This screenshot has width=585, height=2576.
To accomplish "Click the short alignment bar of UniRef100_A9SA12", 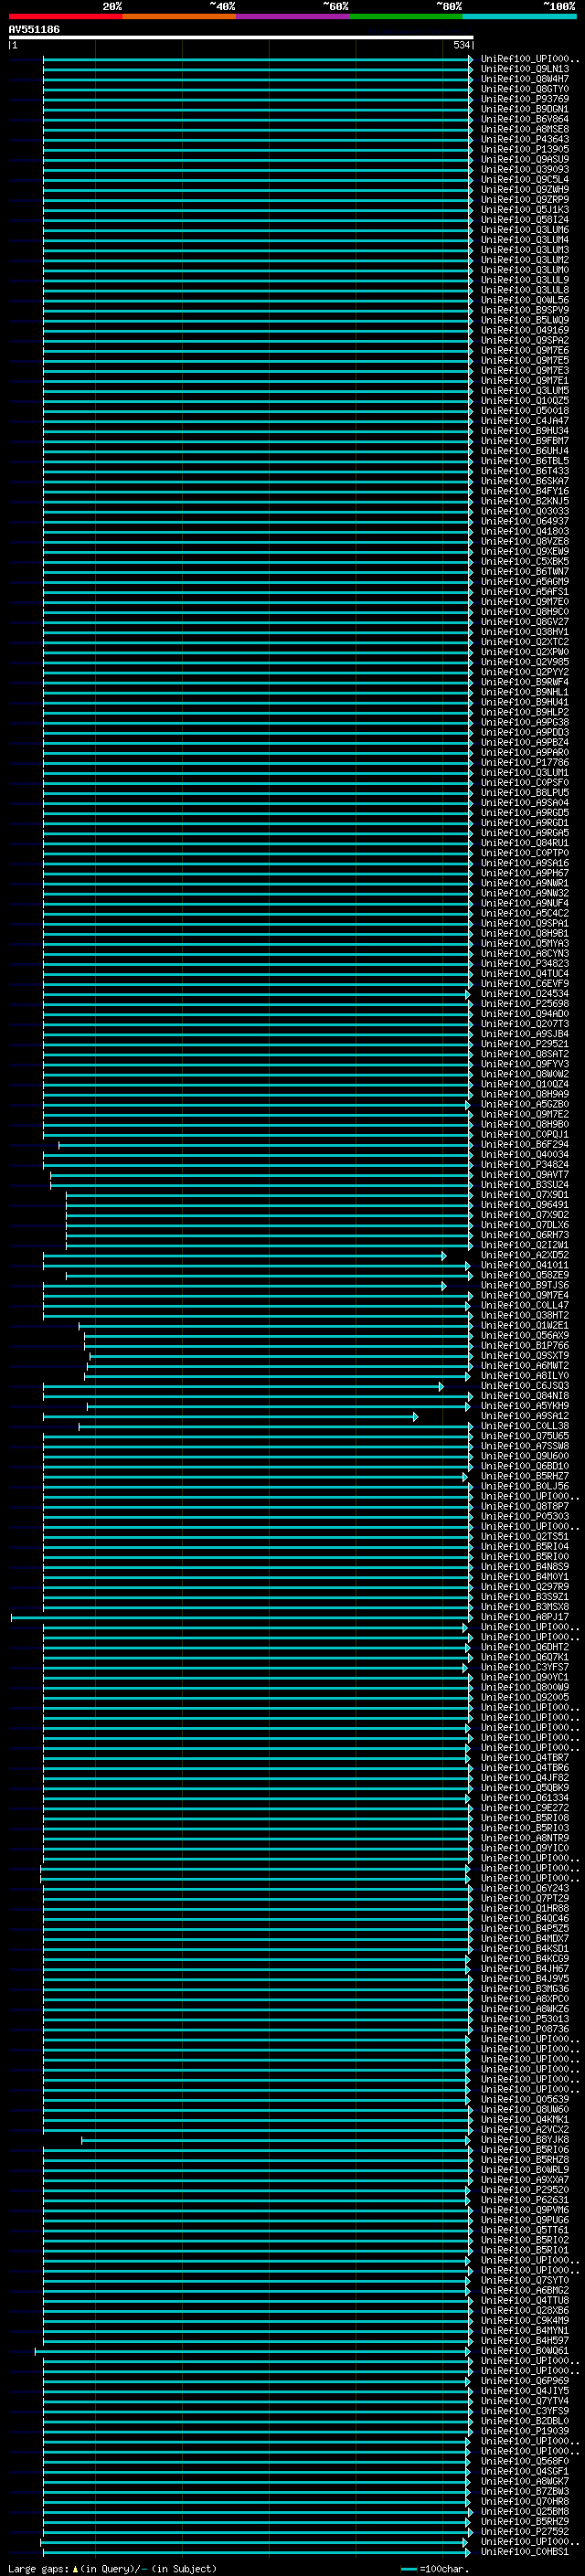I will coord(230,1415).
